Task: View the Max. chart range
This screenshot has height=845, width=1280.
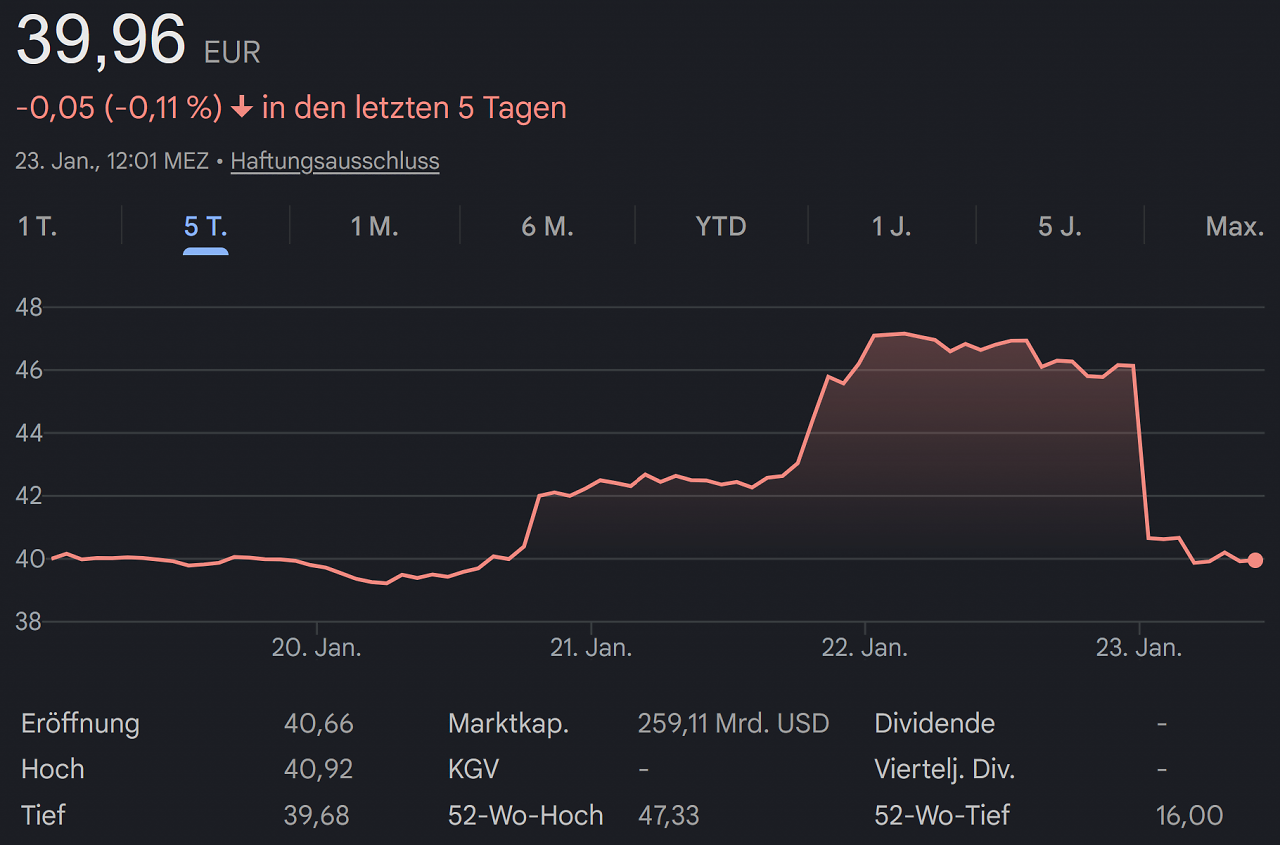Action: point(1236,226)
